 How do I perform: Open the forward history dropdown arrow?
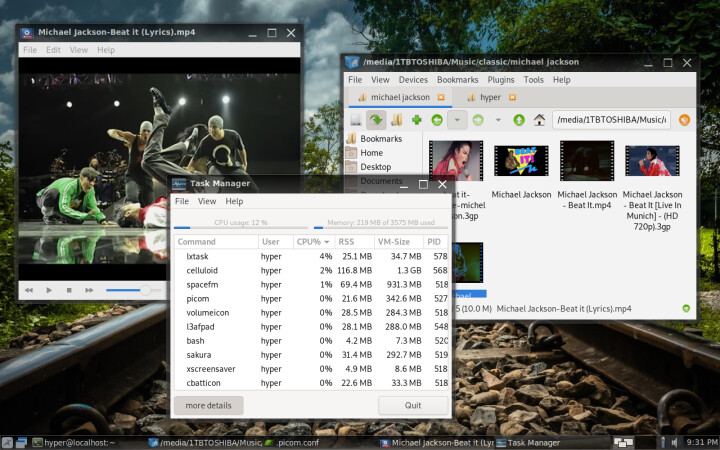point(498,120)
